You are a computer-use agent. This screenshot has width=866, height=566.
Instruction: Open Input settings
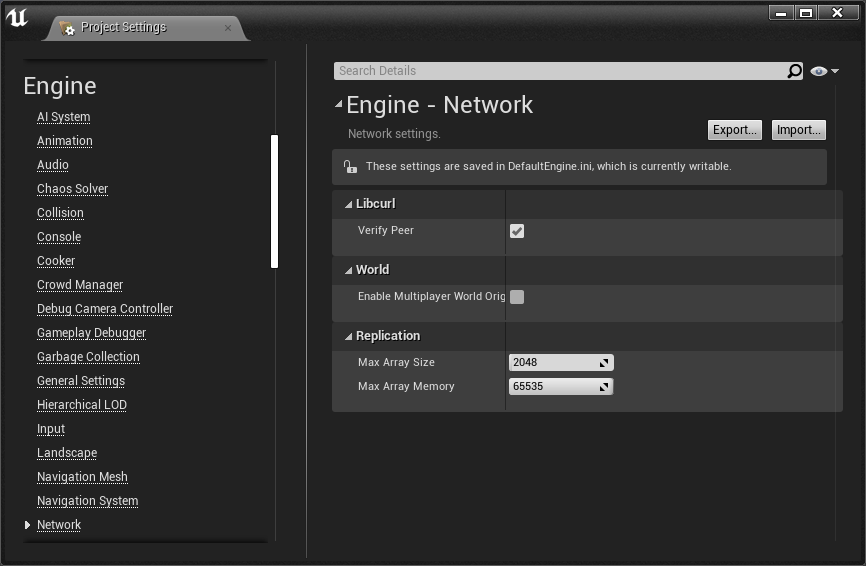51,429
